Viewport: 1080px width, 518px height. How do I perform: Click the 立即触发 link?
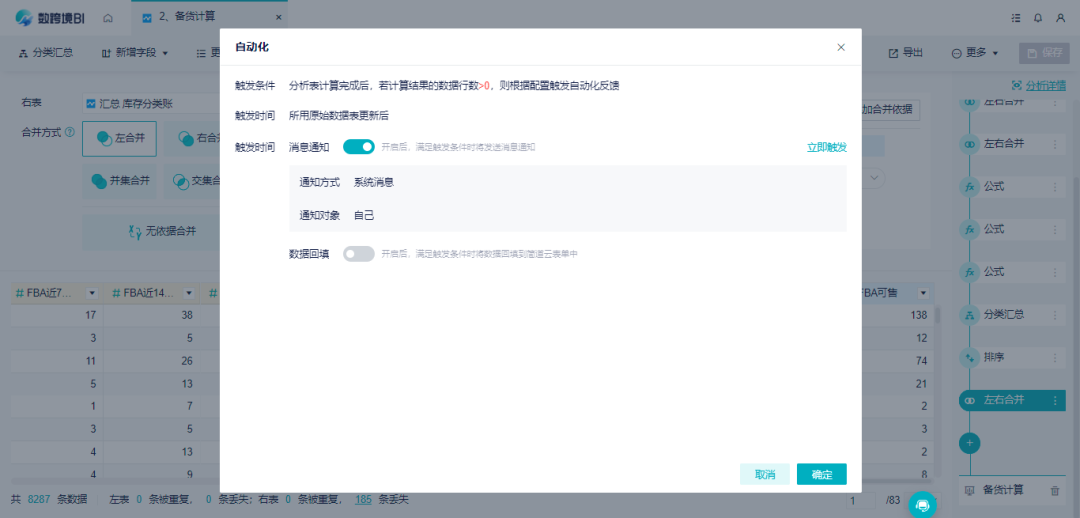(827, 147)
